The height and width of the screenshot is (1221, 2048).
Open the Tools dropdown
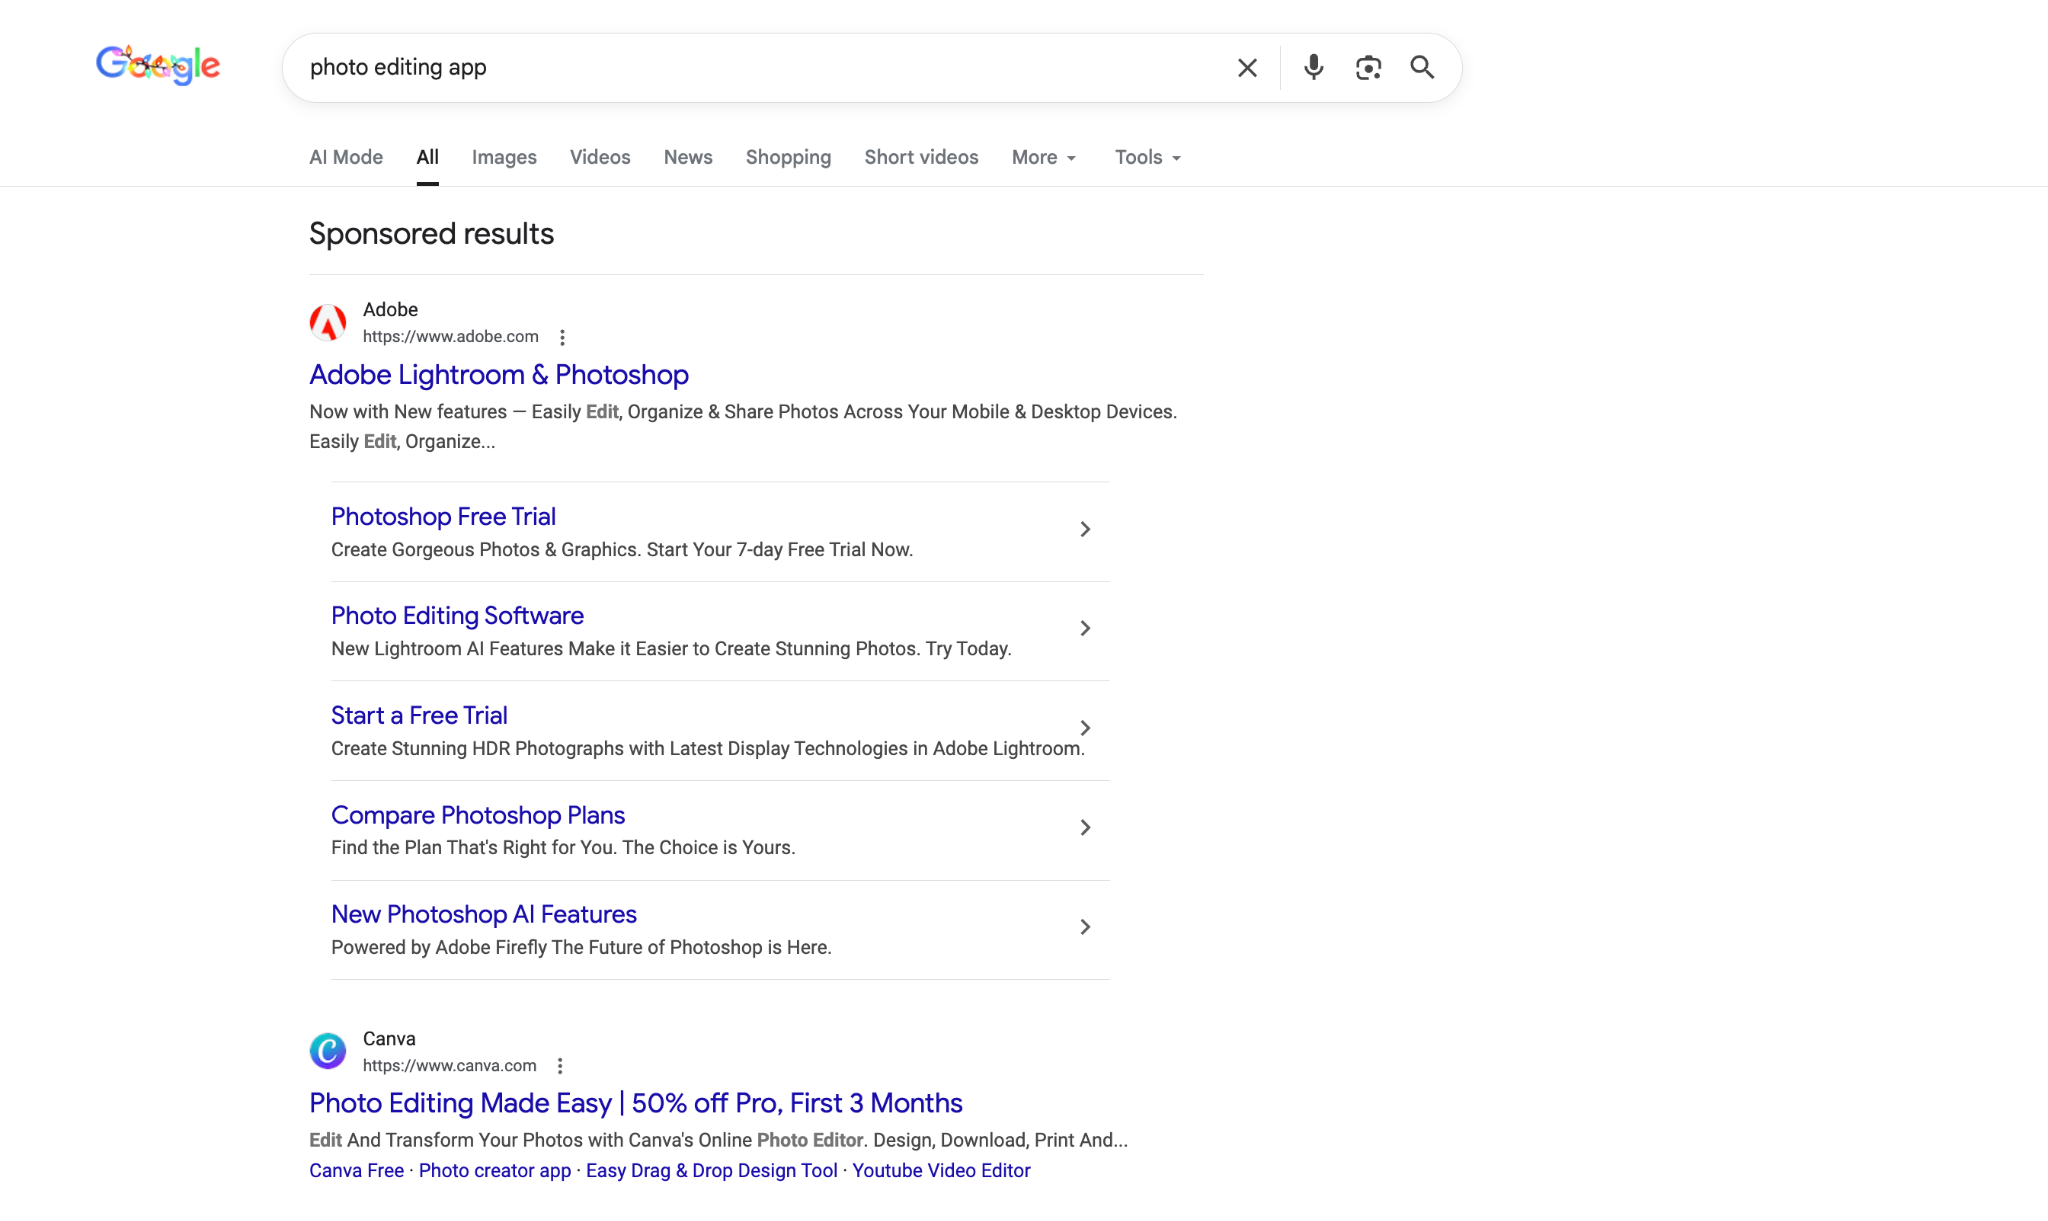(x=1147, y=157)
